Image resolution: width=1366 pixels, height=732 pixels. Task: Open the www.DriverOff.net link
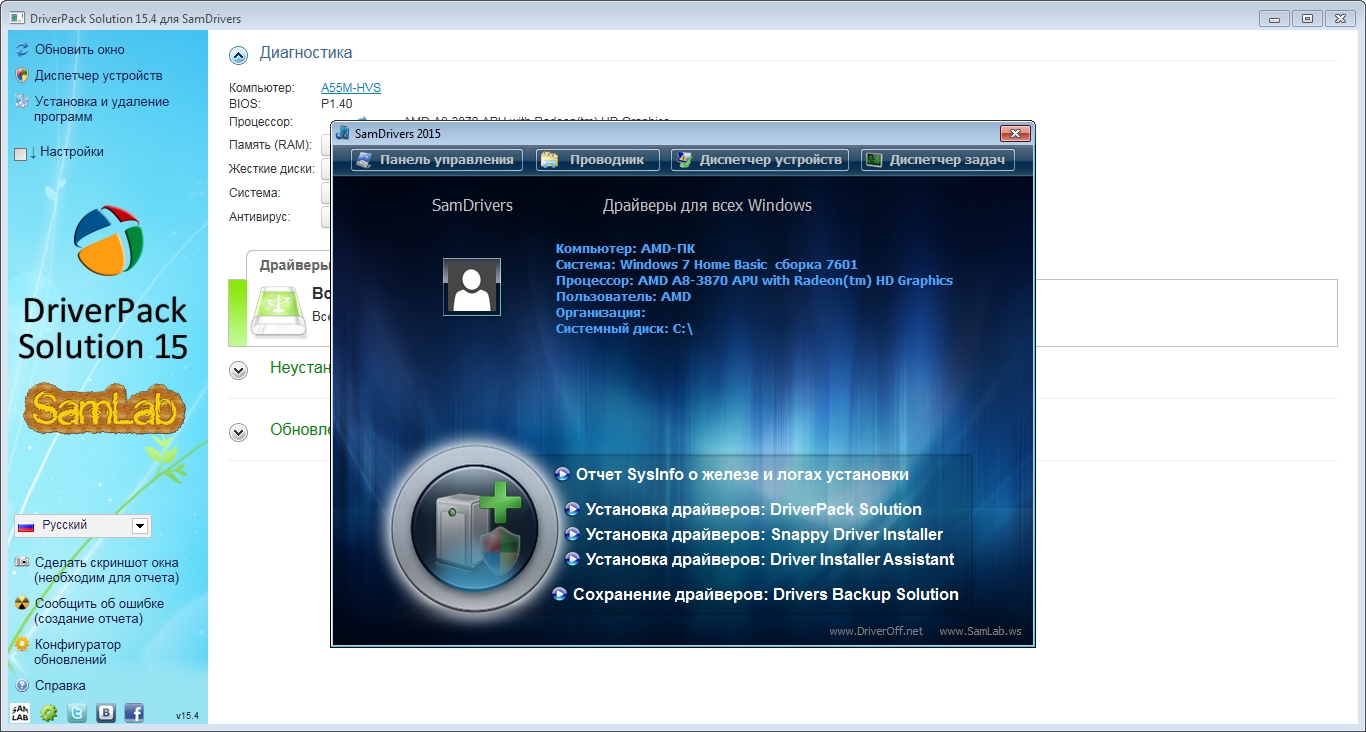coord(876,631)
